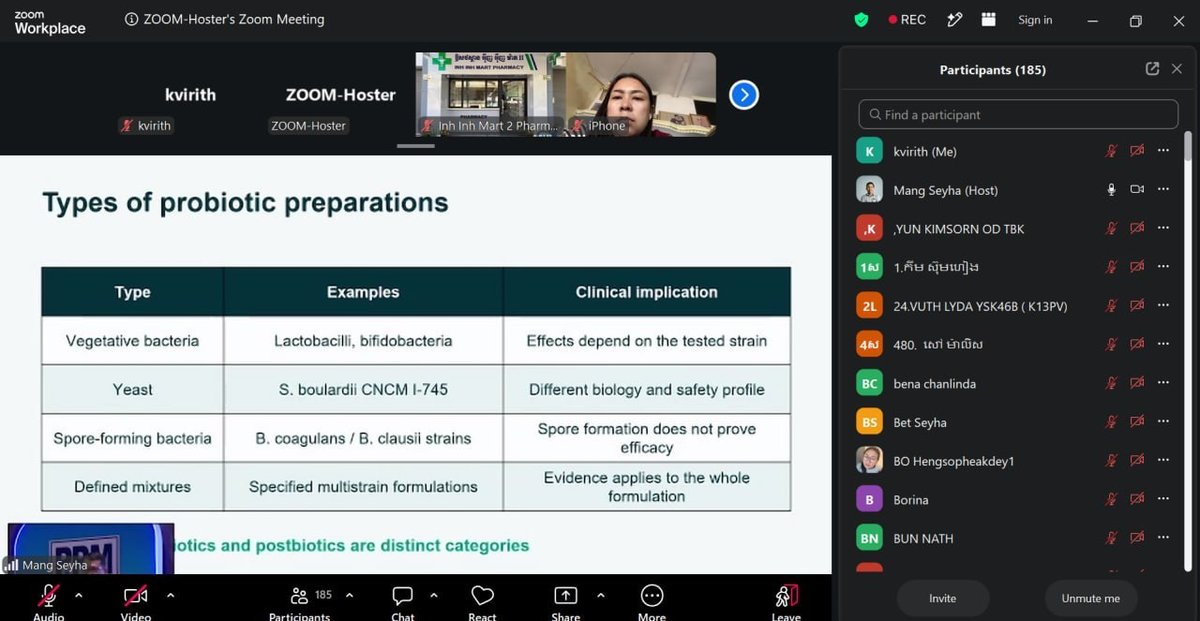Open options dots for Mang Seyha (Host)

[x=1163, y=189]
